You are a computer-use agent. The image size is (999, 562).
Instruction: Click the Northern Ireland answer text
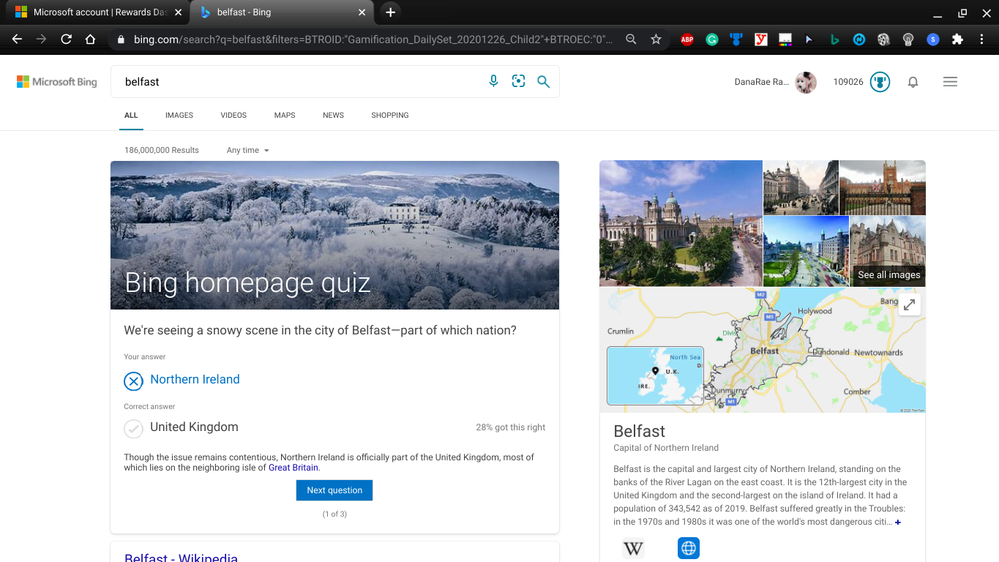tap(195, 379)
